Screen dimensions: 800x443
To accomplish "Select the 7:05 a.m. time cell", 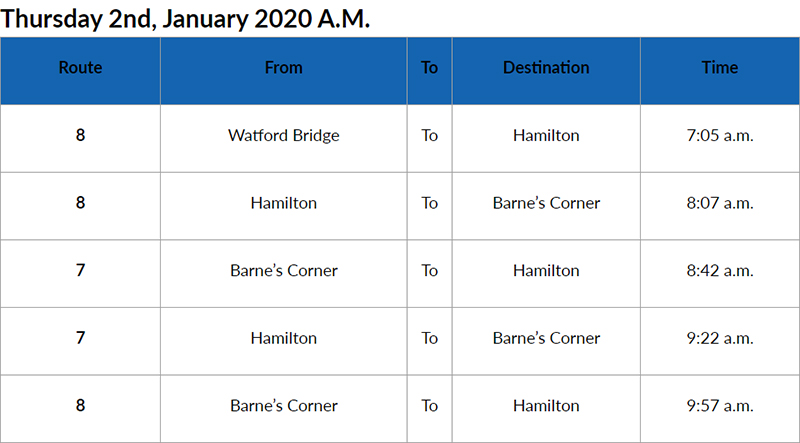I will pyautogui.click(x=720, y=135).
